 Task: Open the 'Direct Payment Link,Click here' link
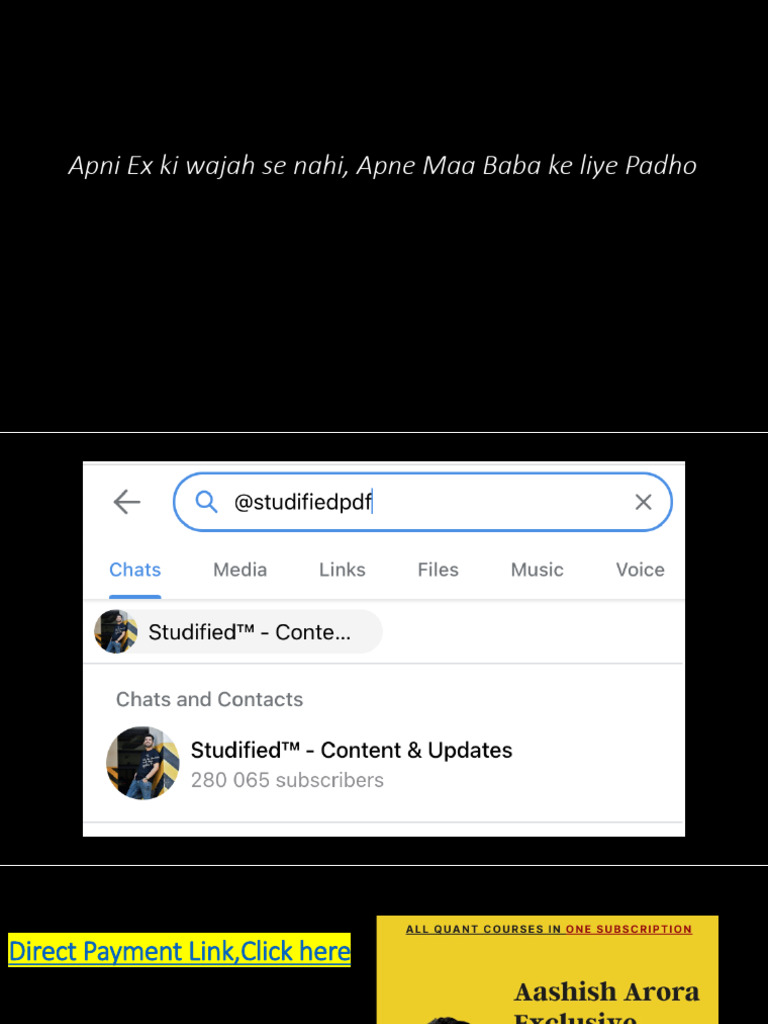click(x=180, y=951)
